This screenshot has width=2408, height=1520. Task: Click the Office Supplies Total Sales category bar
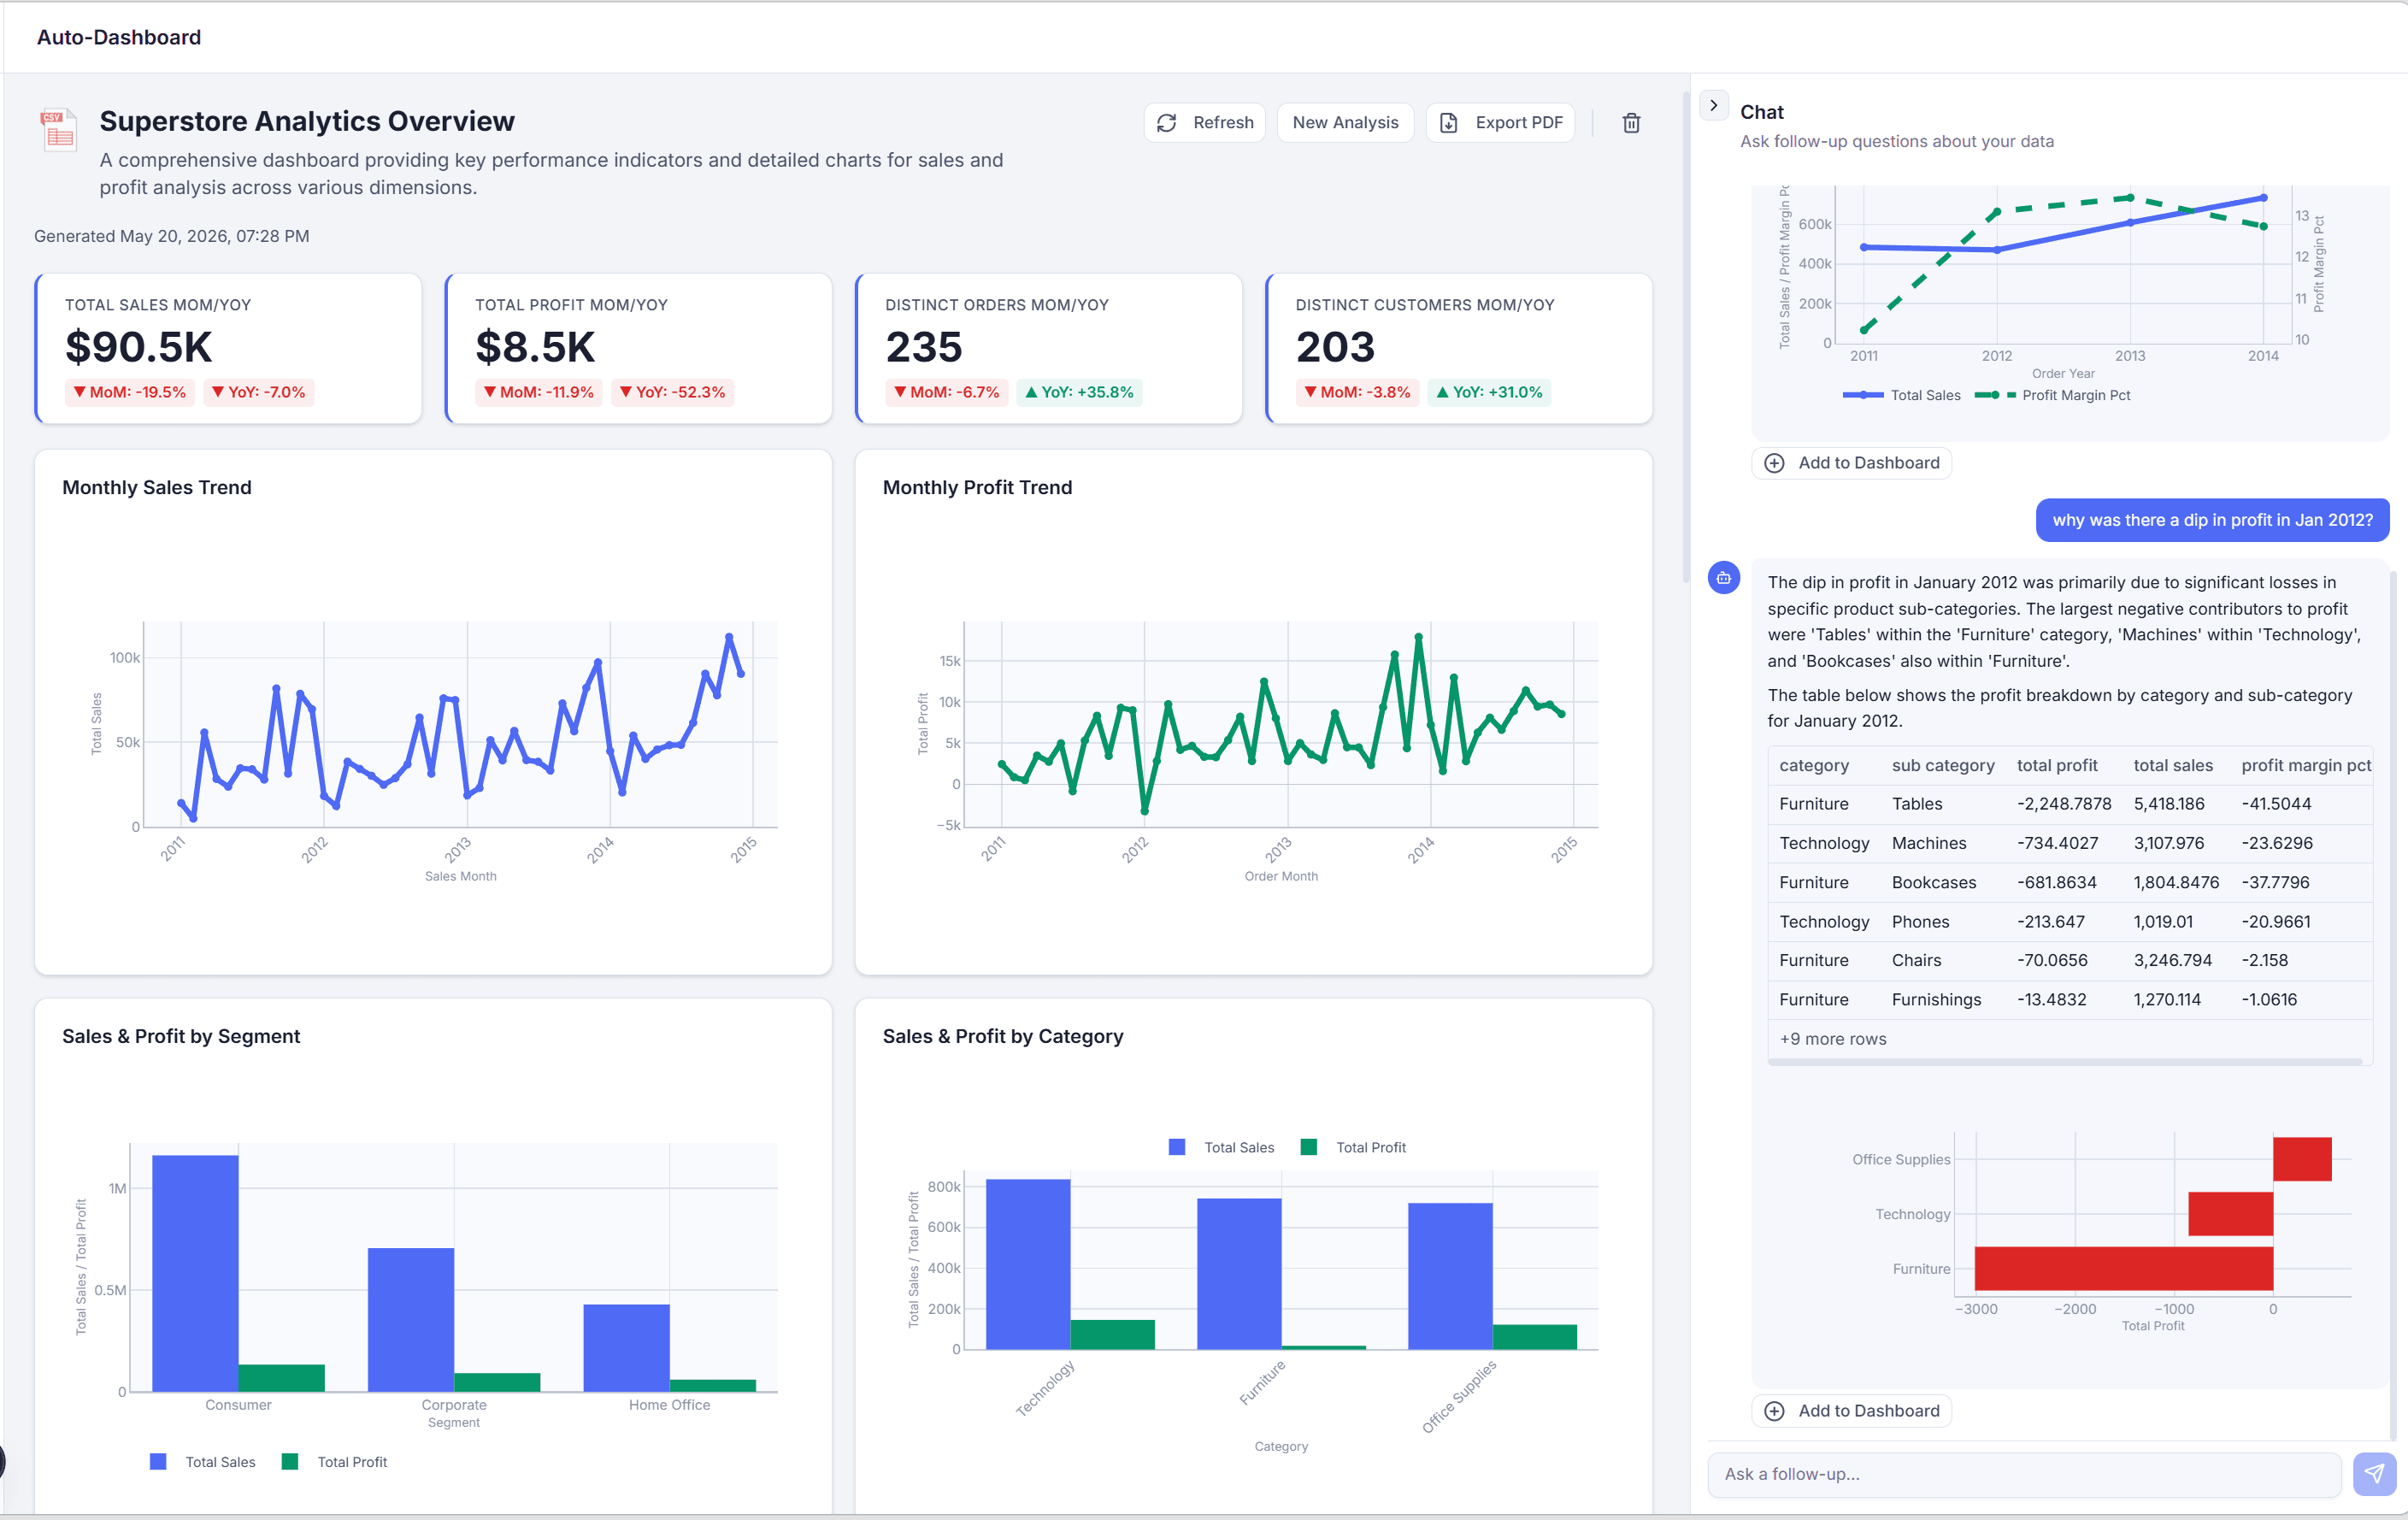click(x=1450, y=1275)
